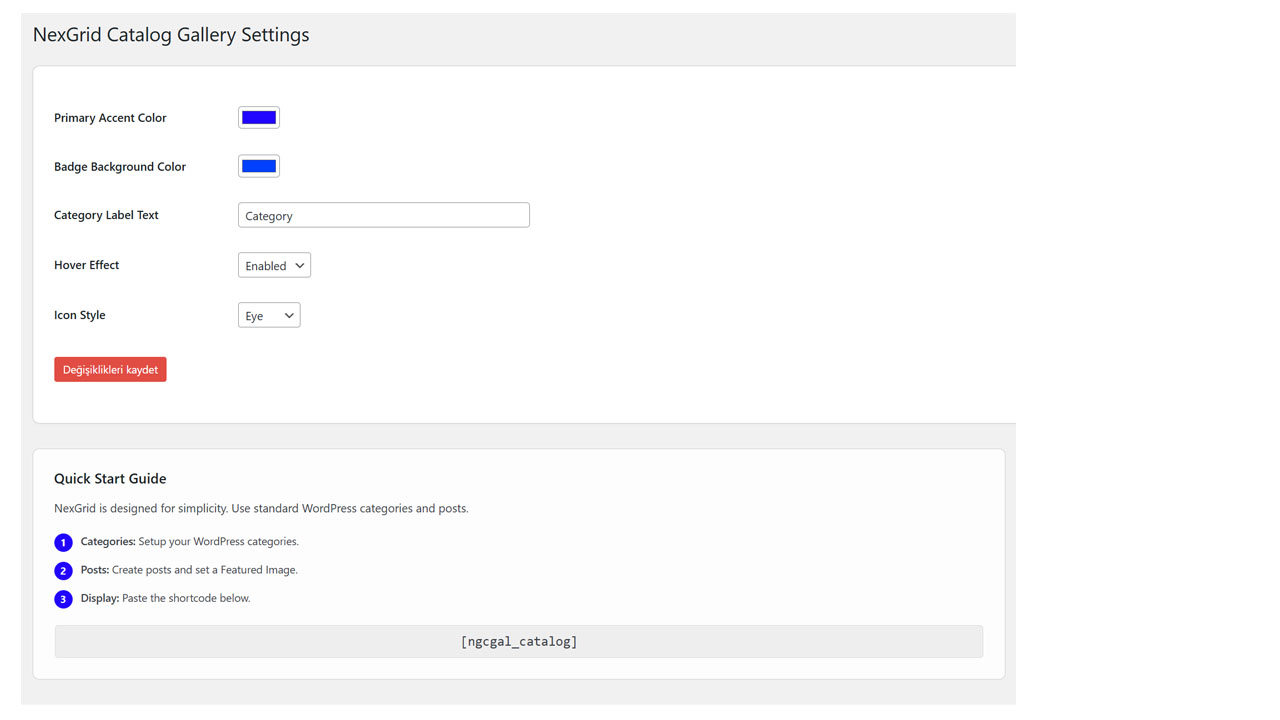Click the bold Display: step text
The height and width of the screenshot is (720, 1280).
100,598
